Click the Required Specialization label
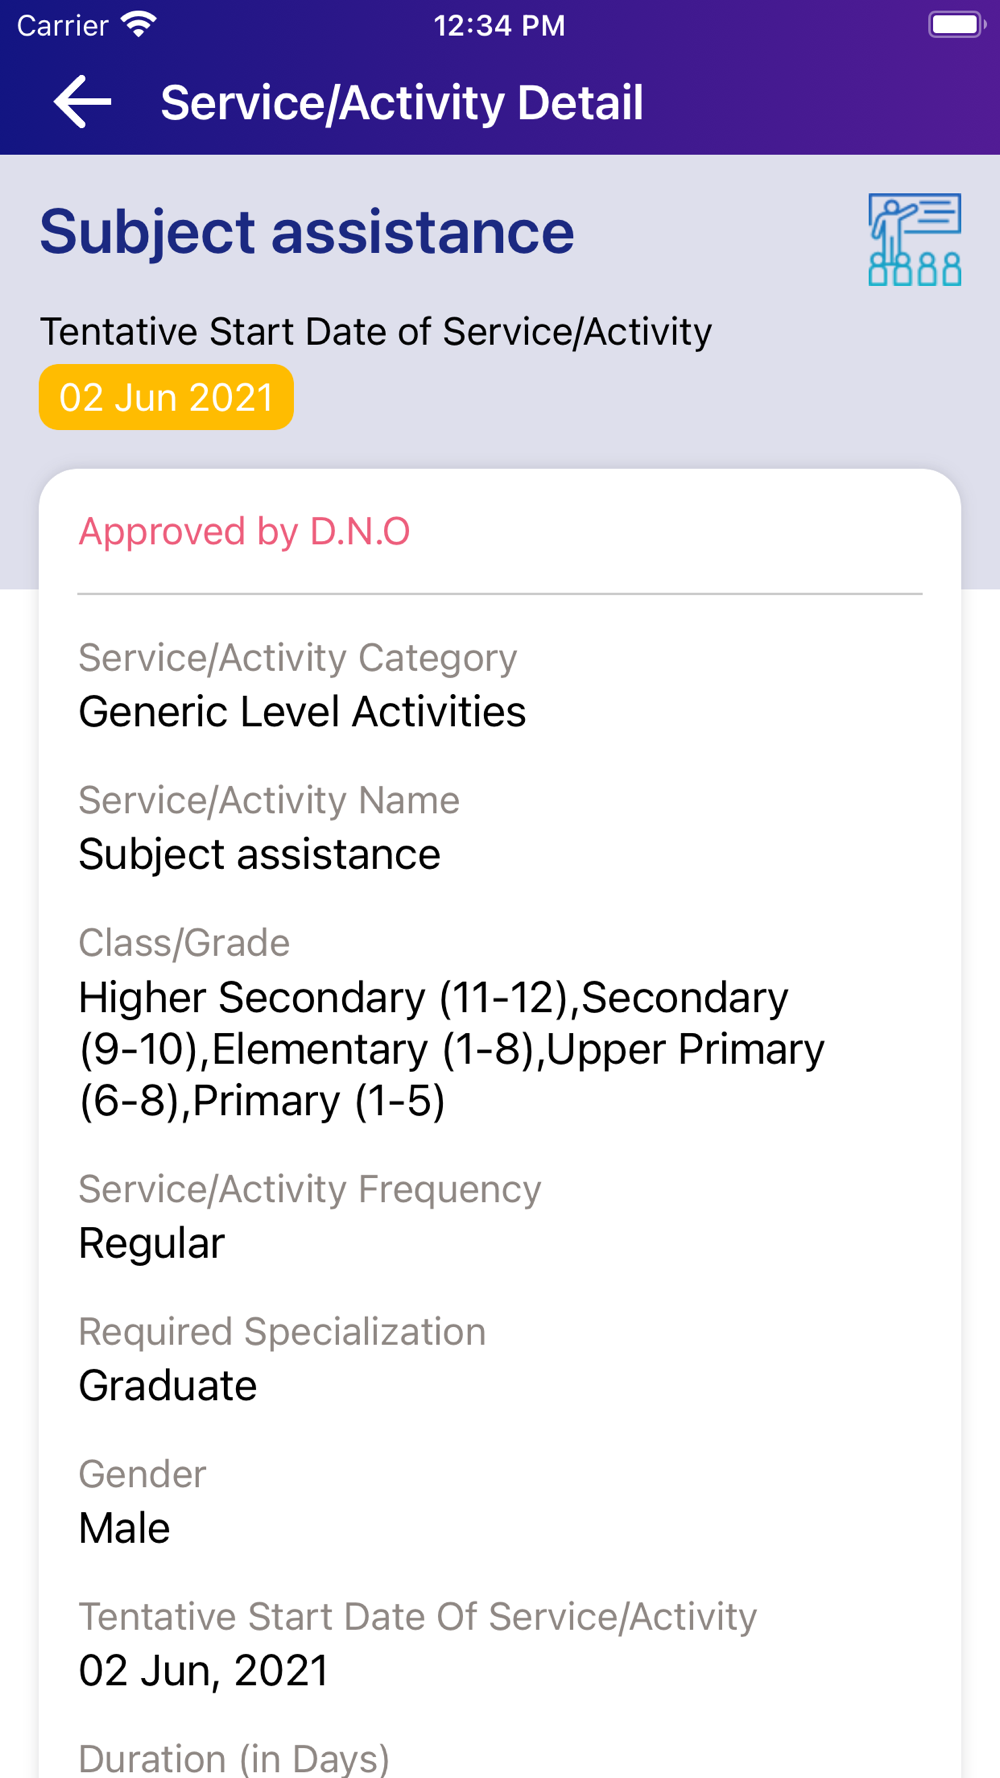 tap(282, 1332)
